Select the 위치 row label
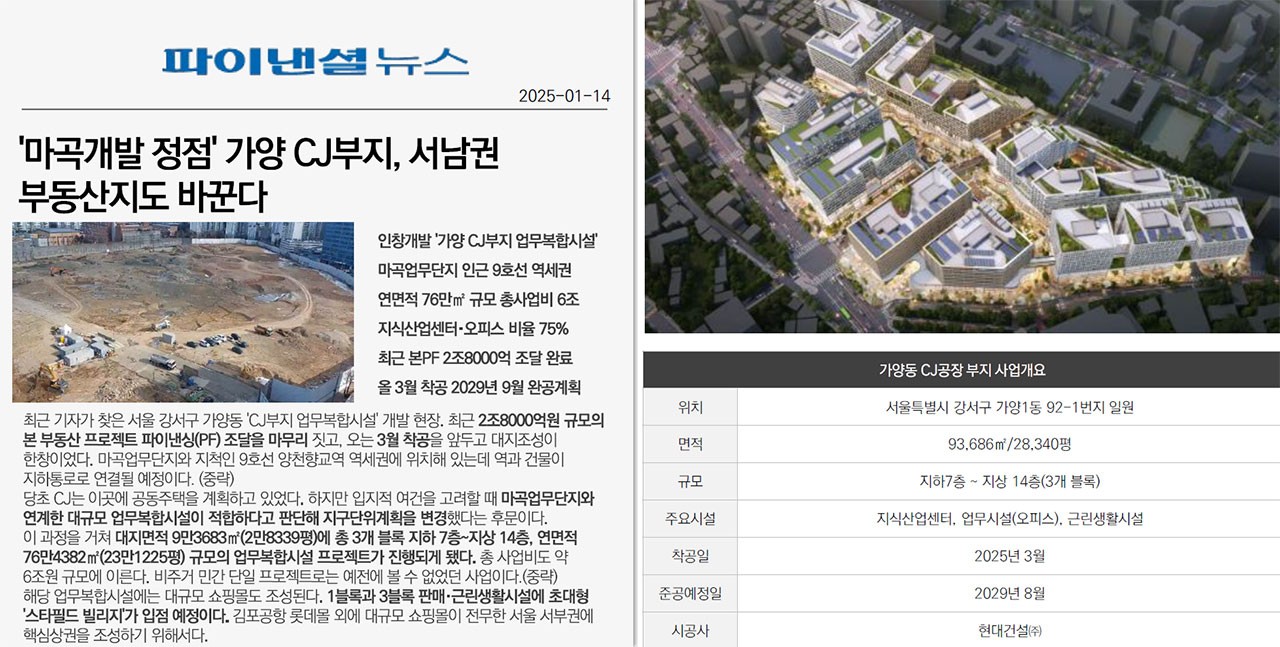 click(x=691, y=407)
